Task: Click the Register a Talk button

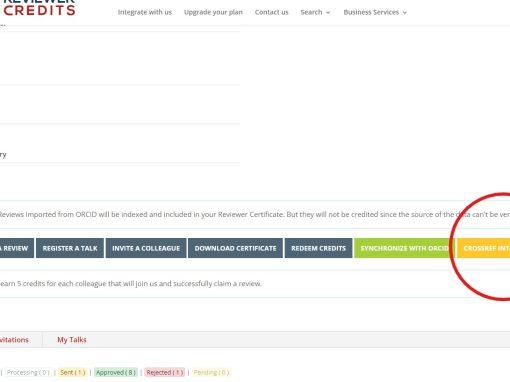Action: (x=70, y=248)
